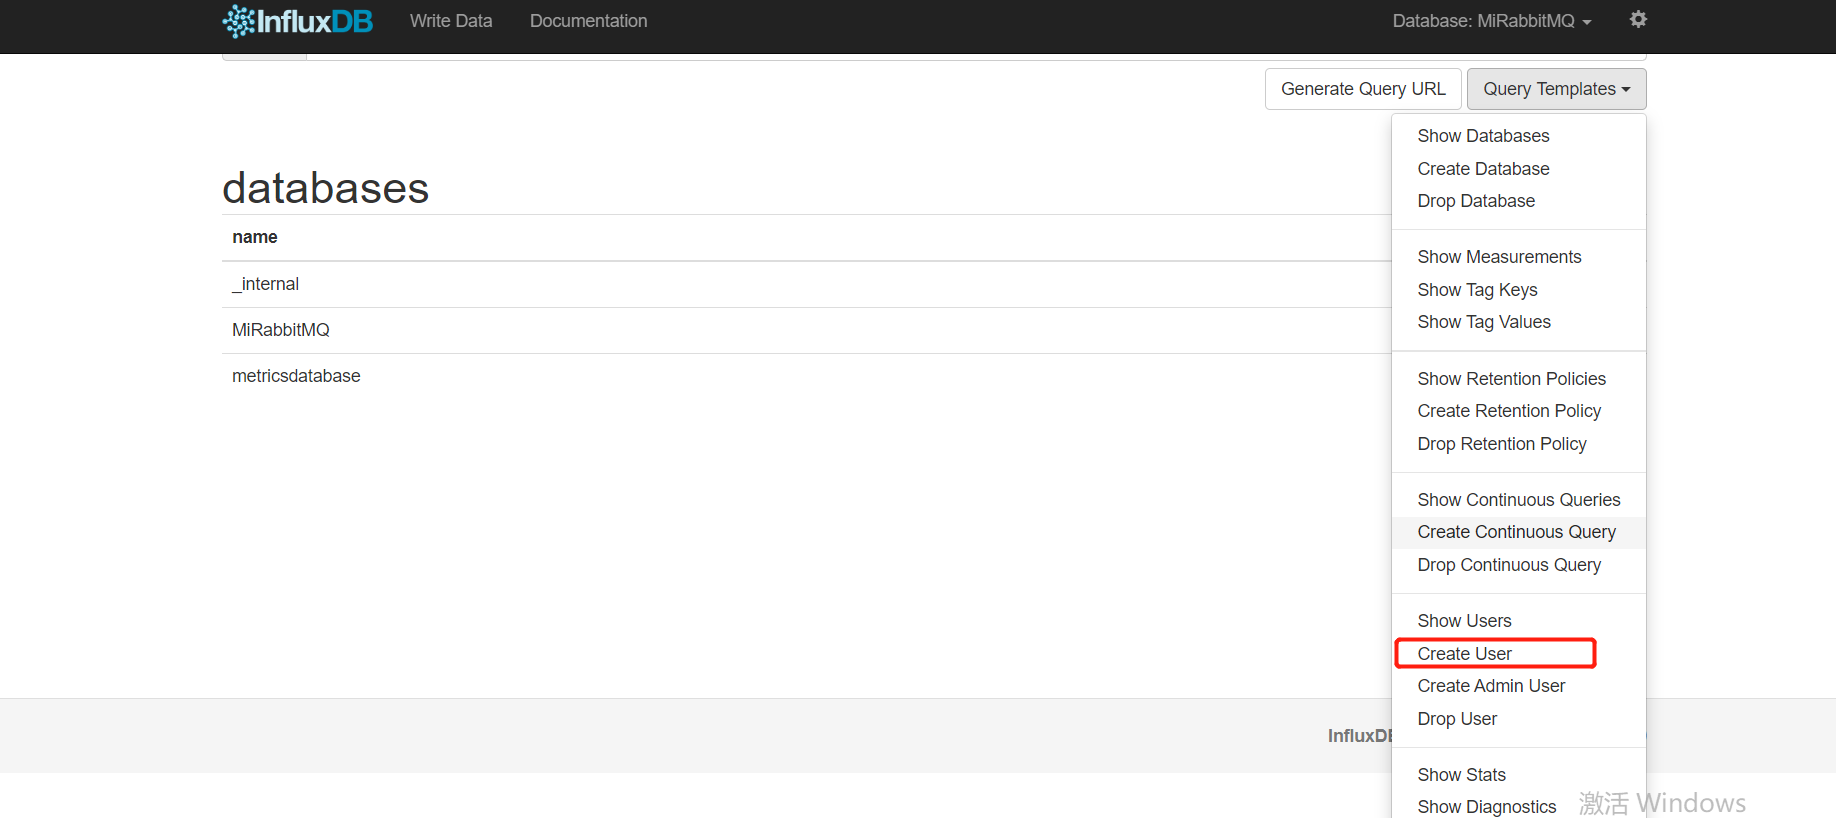Select Show Users template
1836x818 pixels.
(x=1519, y=621)
